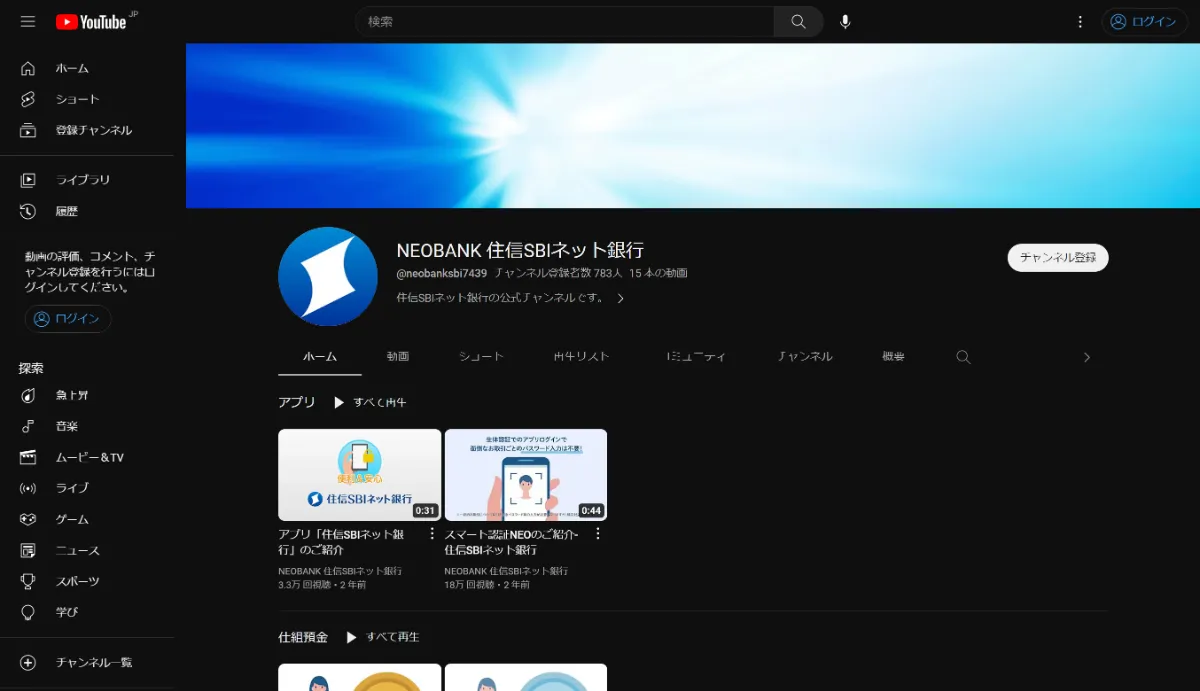This screenshot has height=691, width=1200.
Task: Expand channel description with the arrow
Action: [620, 297]
